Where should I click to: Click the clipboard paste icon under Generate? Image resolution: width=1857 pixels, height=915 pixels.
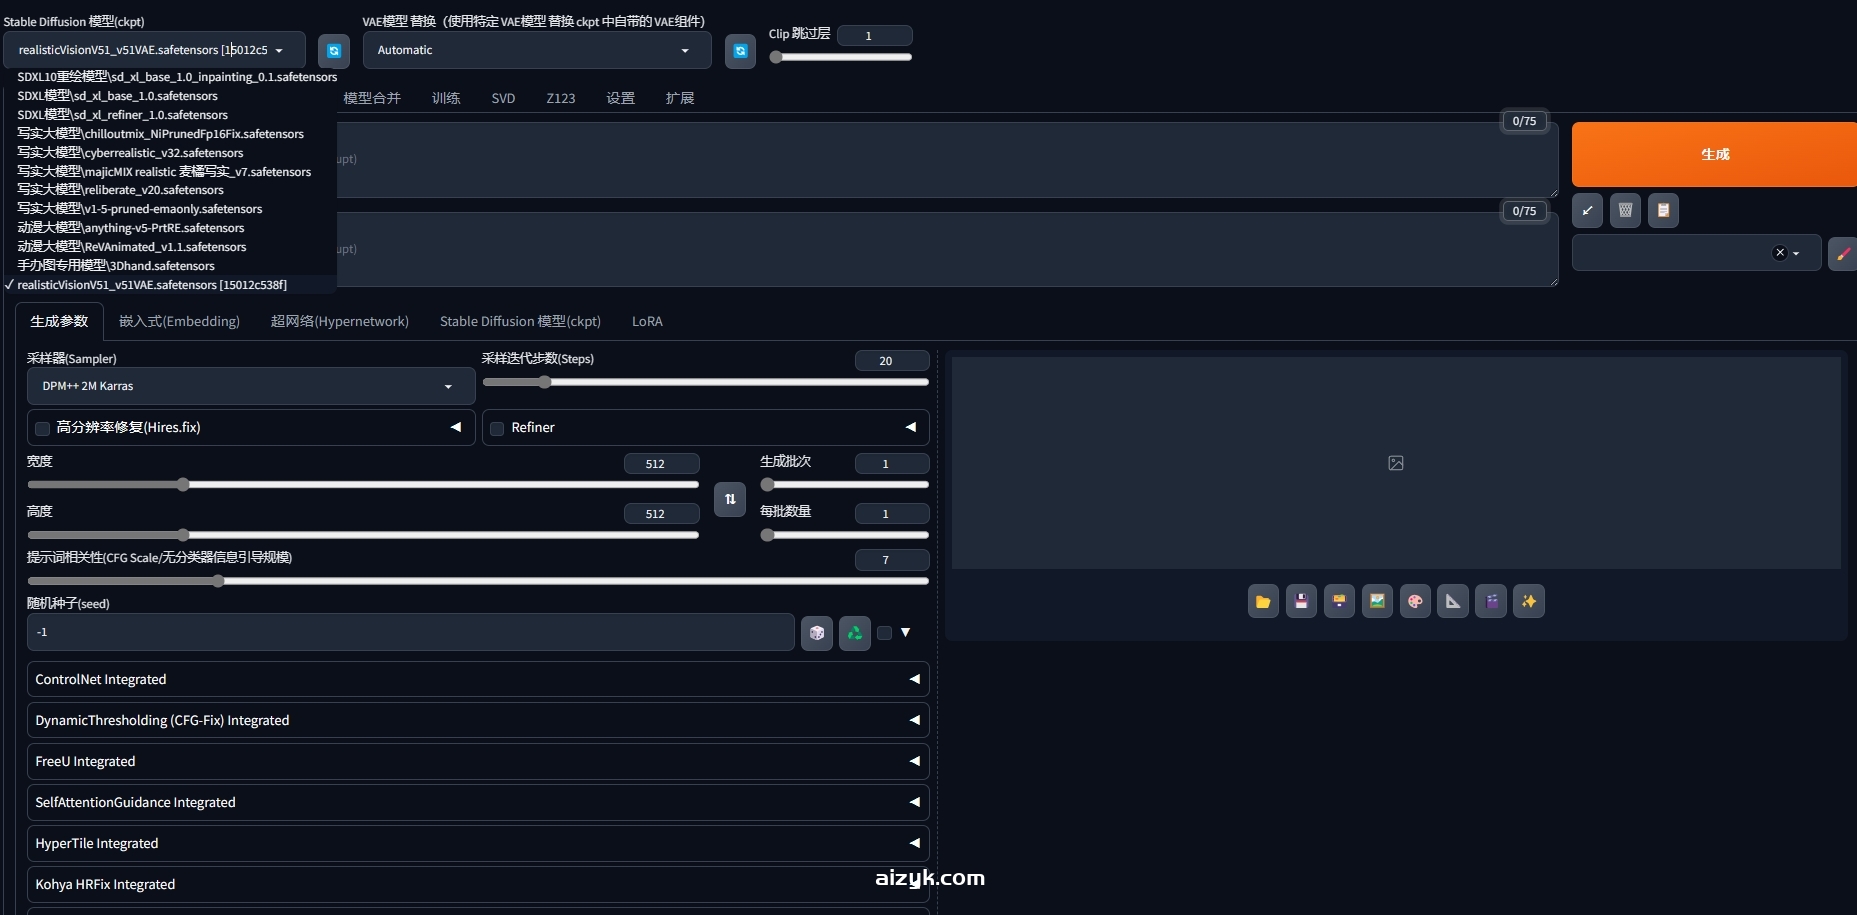click(x=1663, y=210)
